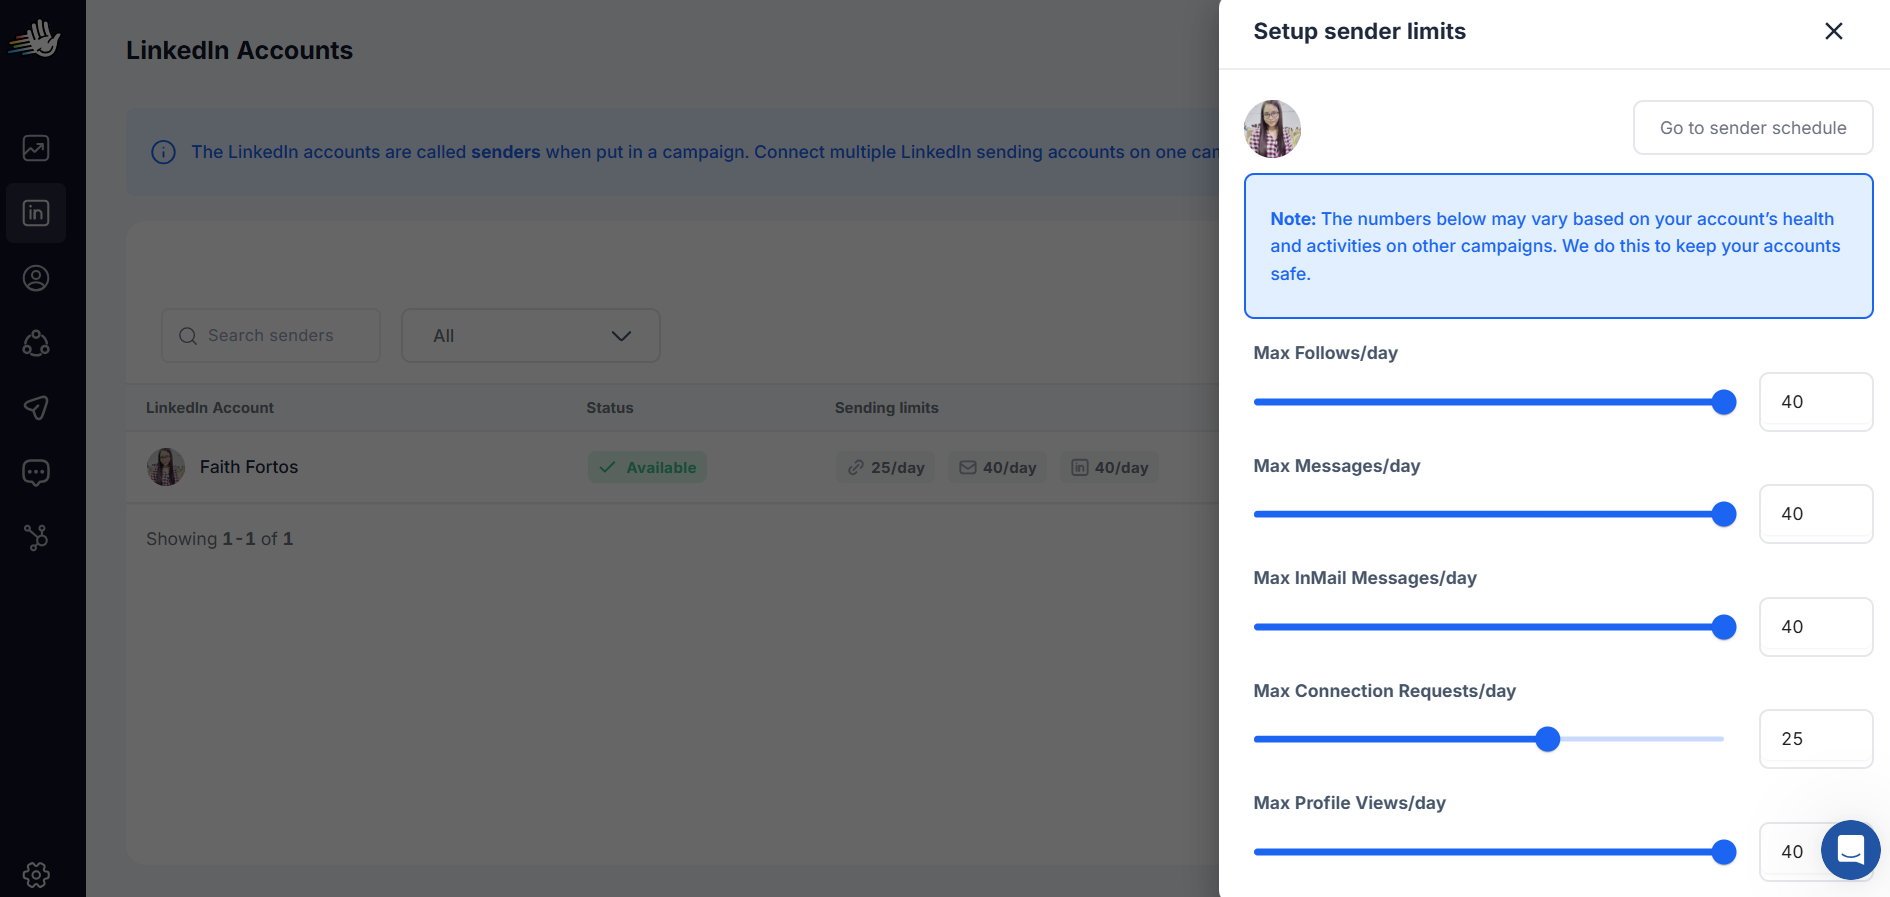Click the Showing 1-1 of 1 text
This screenshot has height=897, width=1890.
220,539
